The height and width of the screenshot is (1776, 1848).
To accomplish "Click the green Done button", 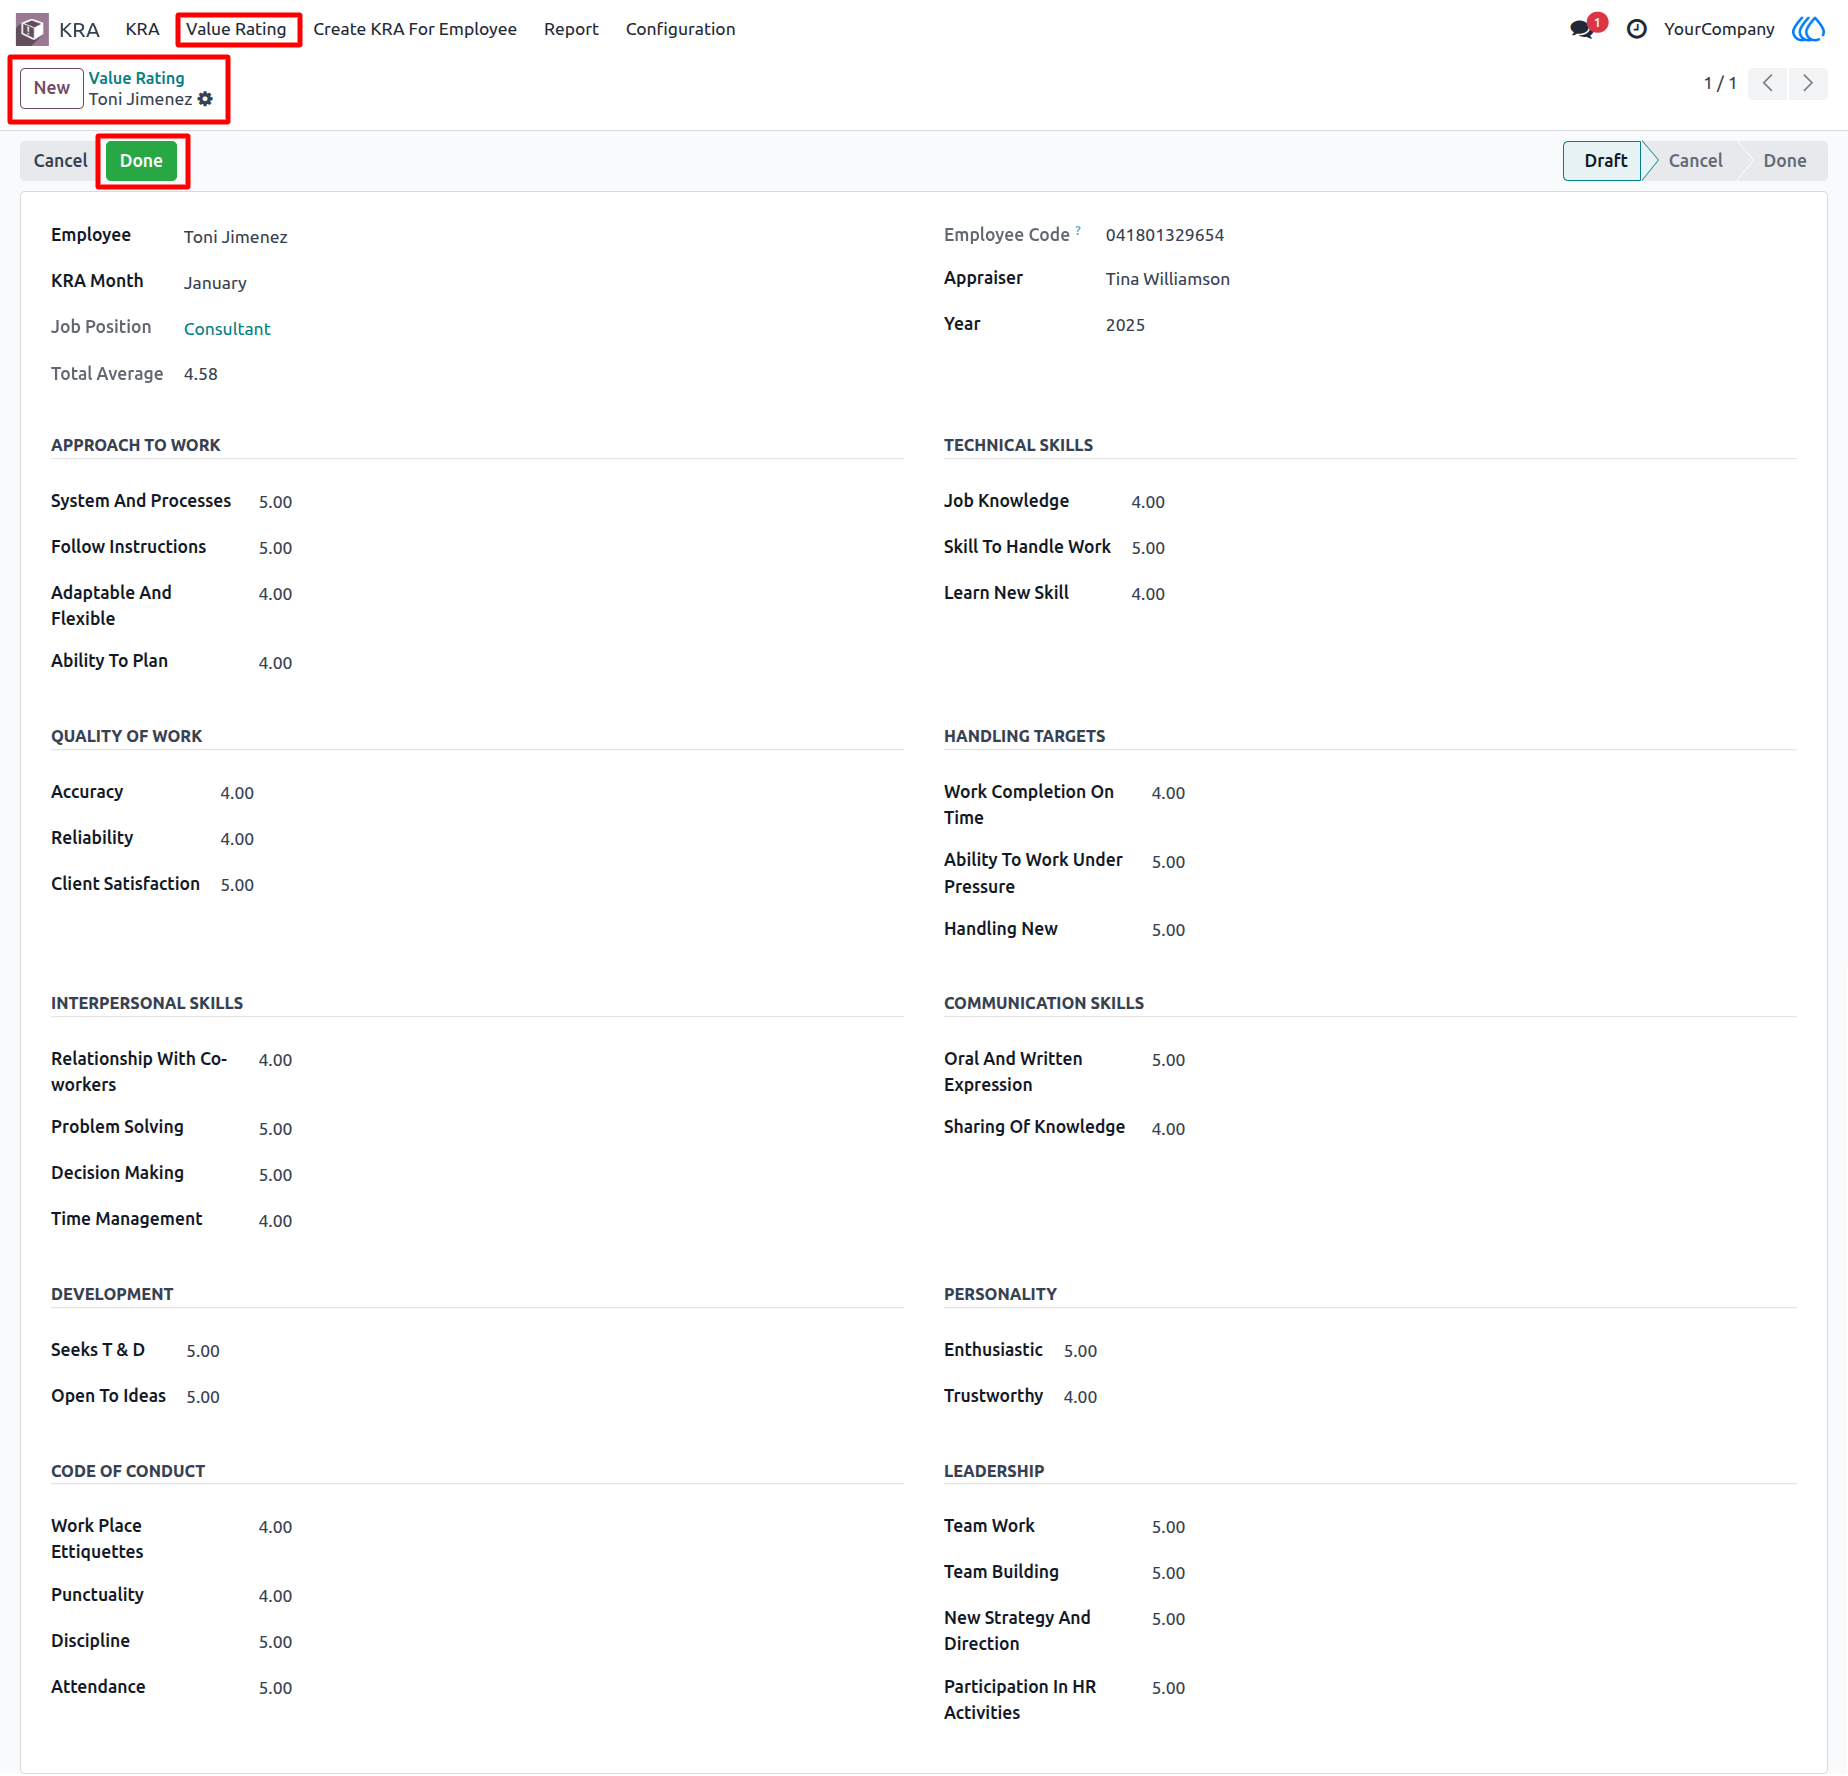I will 141,161.
